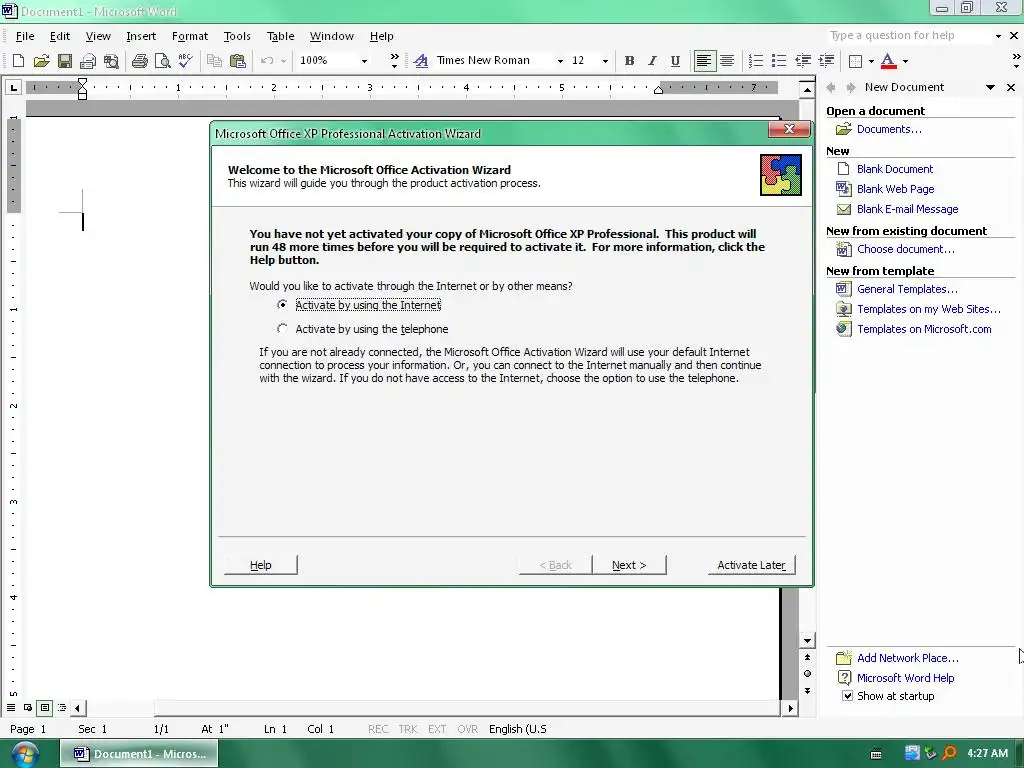Center the text alignment
Image resolution: width=1024 pixels, height=768 pixels.
pyautogui.click(x=727, y=61)
